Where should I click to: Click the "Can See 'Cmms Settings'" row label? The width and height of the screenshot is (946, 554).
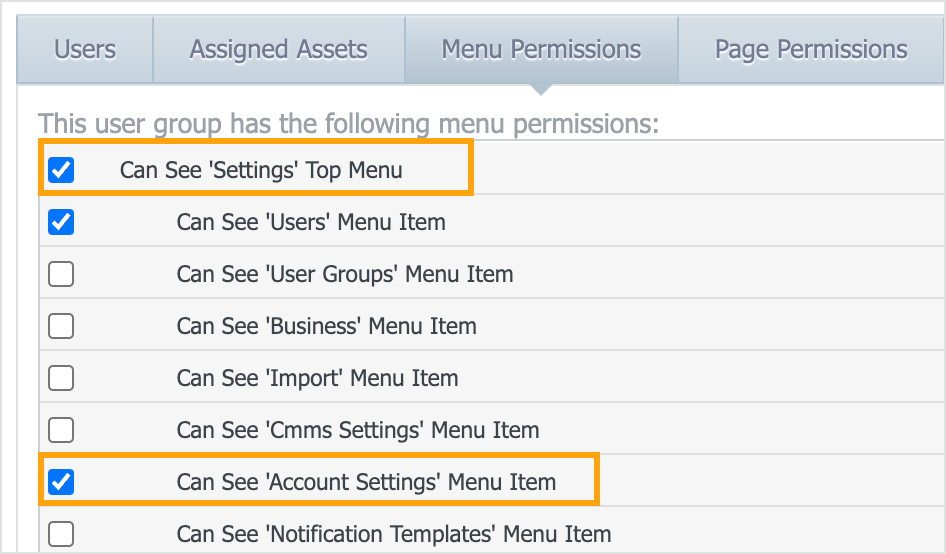point(358,430)
